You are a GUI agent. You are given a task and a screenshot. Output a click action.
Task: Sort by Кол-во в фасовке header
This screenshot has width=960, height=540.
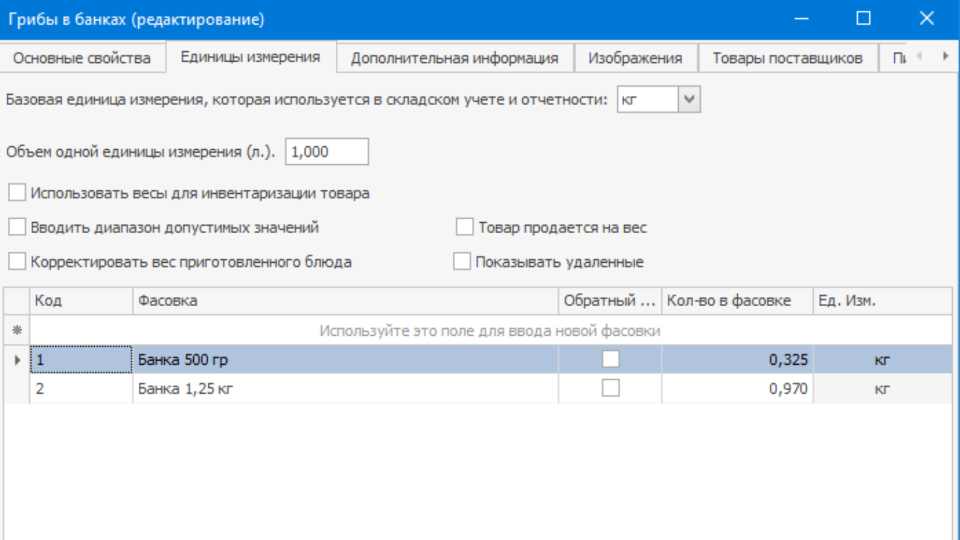click(737, 301)
